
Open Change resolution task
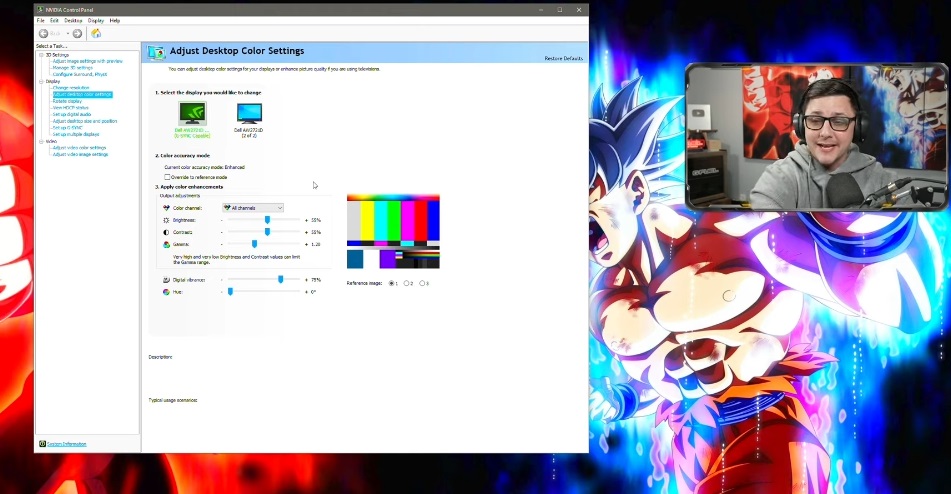[71, 88]
